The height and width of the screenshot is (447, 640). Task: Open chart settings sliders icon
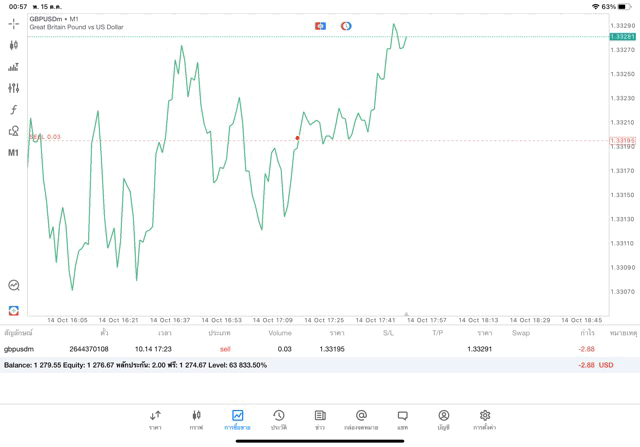tap(13, 88)
